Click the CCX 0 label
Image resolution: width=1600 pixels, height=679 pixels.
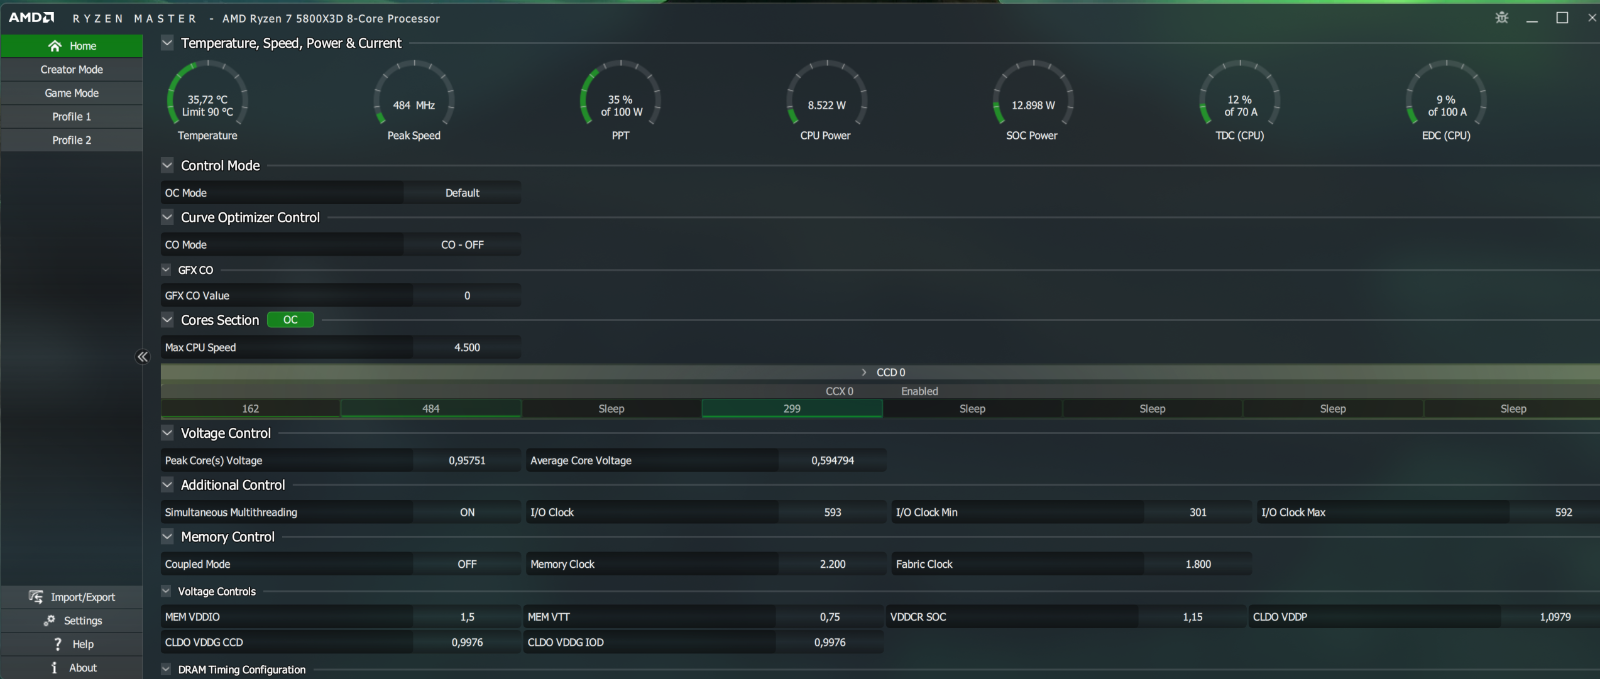click(x=839, y=391)
